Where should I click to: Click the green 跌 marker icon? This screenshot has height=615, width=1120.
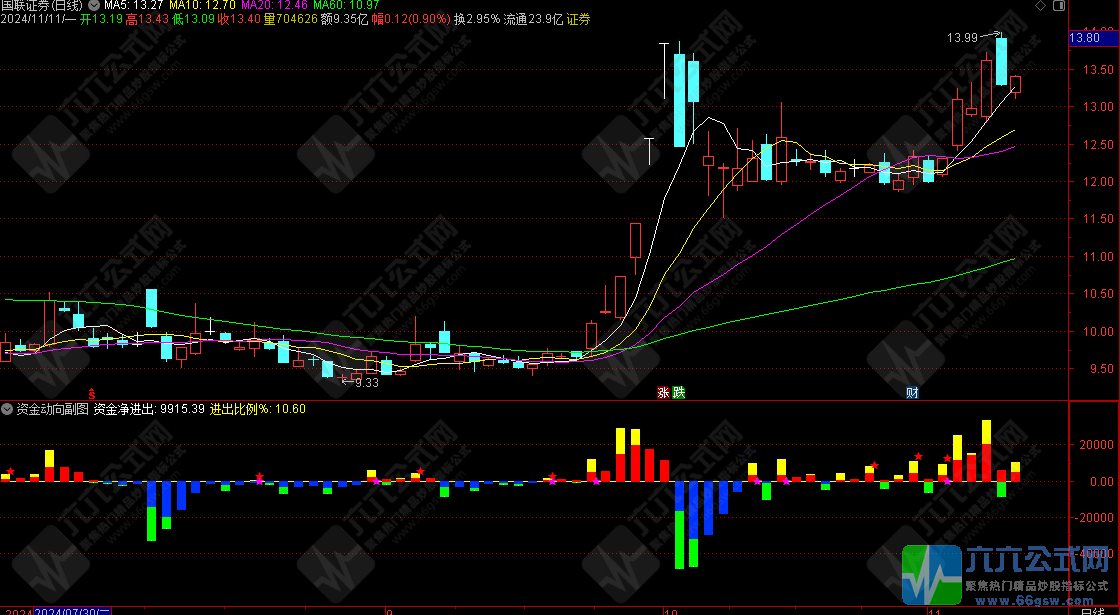679,392
